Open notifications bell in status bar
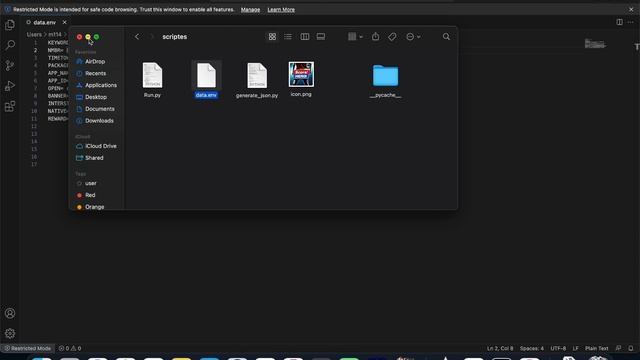 coord(631,348)
